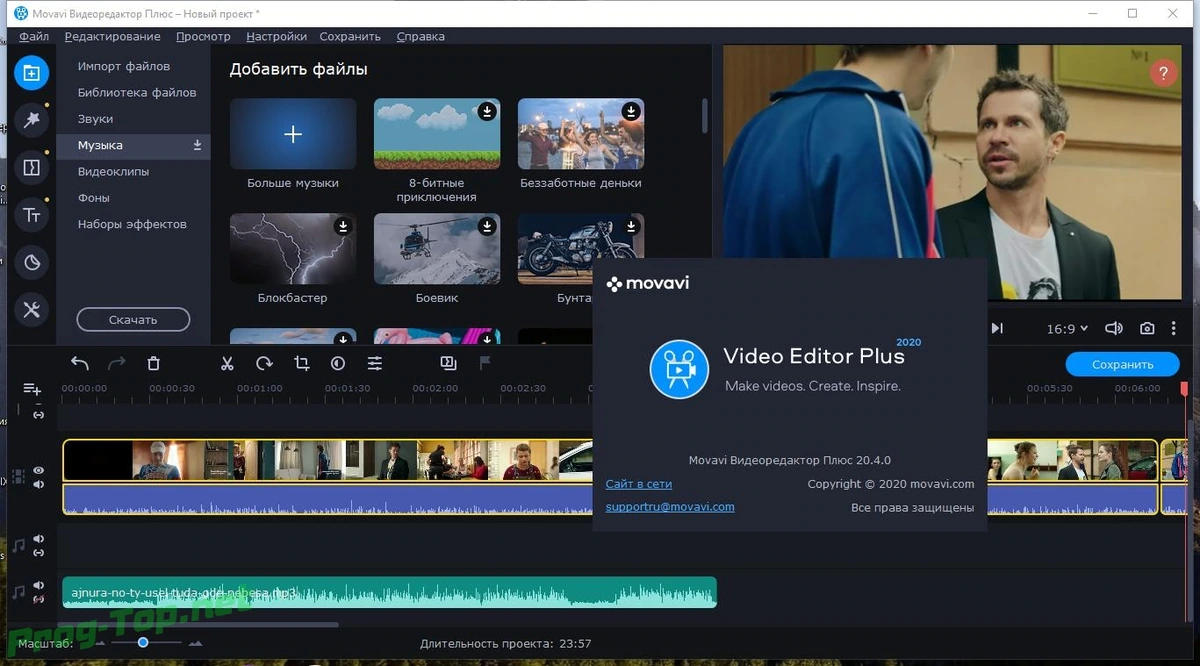Click the Add track icon
Screen dimensions: 1200x666
32,389
